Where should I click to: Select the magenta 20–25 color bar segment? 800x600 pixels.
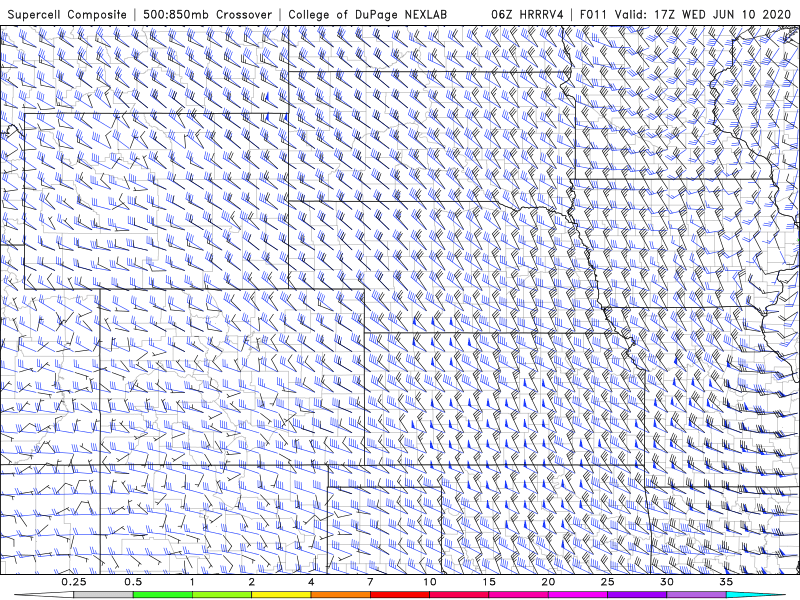tap(578, 595)
